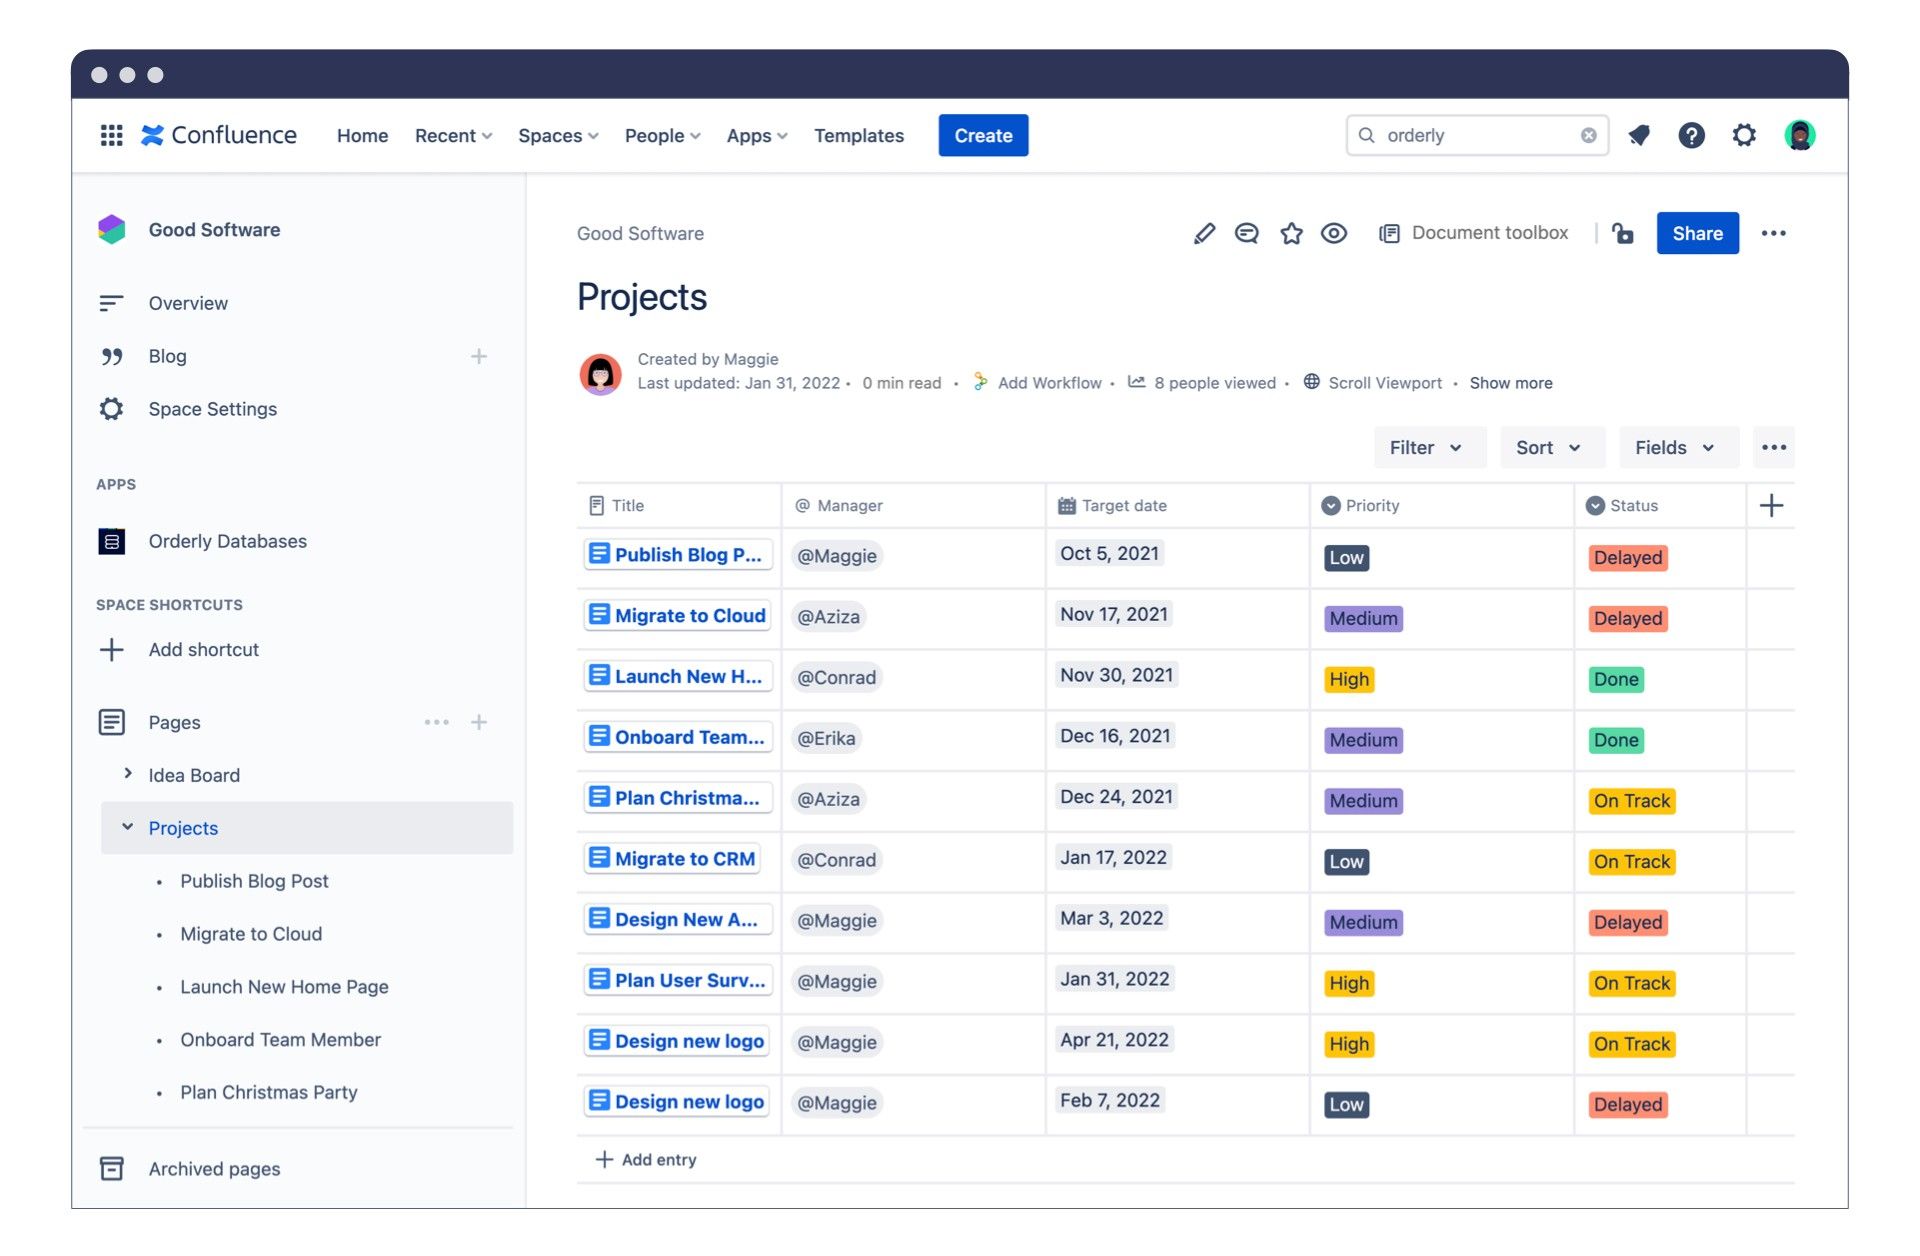This screenshot has height=1256, width=1920.
Task: Star this page as favorite
Action: 1291,233
